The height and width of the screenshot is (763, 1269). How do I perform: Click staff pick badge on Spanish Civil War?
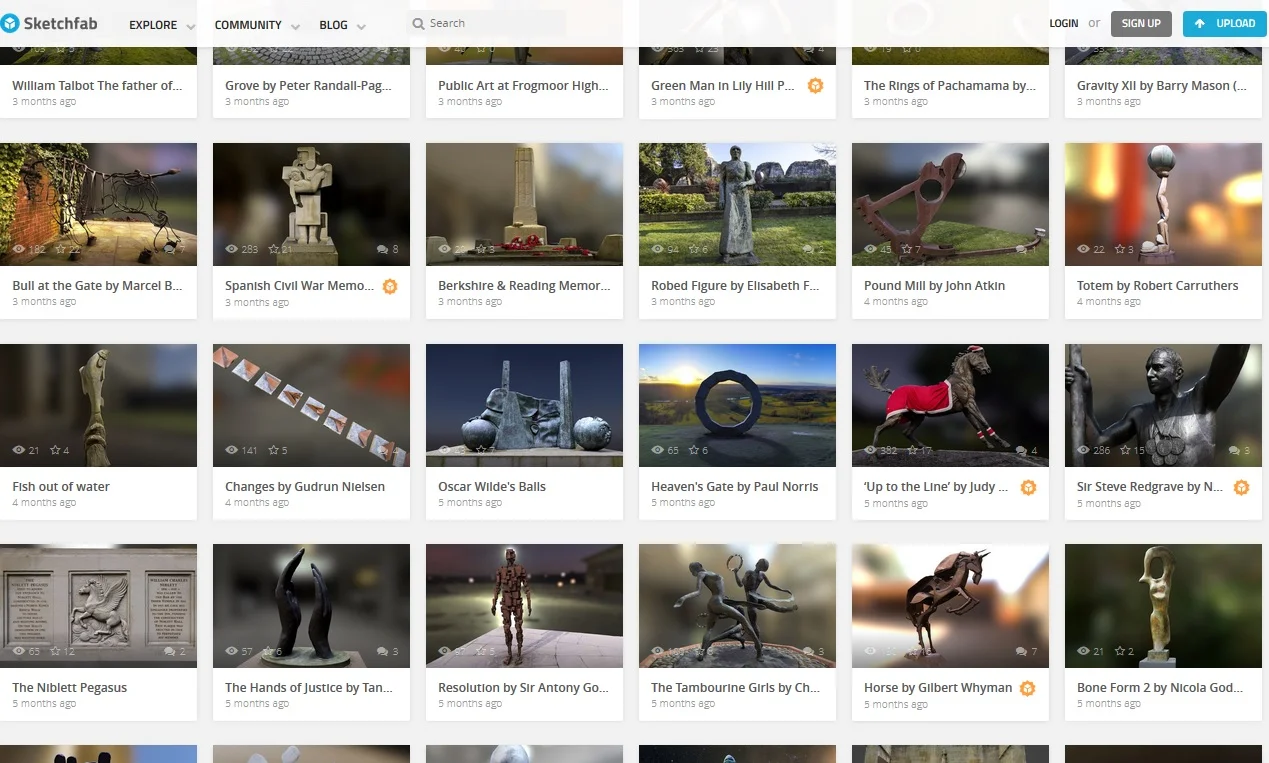[390, 286]
